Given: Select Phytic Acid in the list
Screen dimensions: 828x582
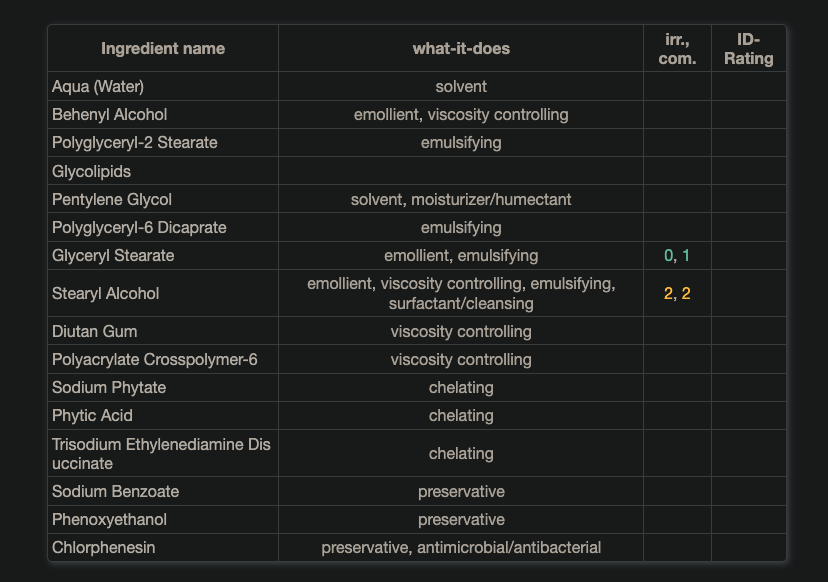Looking at the screenshot, I should pyautogui.click(x=92, y=415).
